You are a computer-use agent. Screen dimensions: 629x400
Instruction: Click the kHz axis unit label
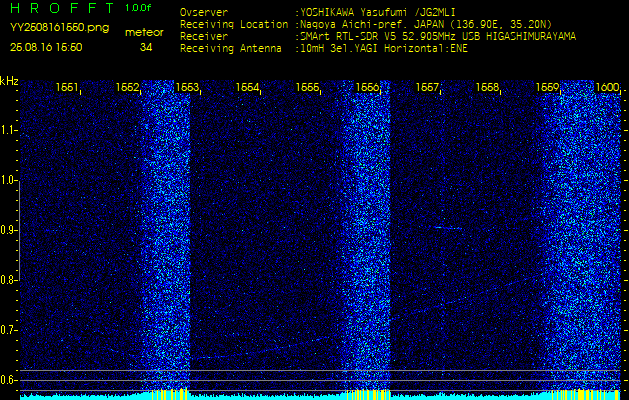click(x=9, y=81)
